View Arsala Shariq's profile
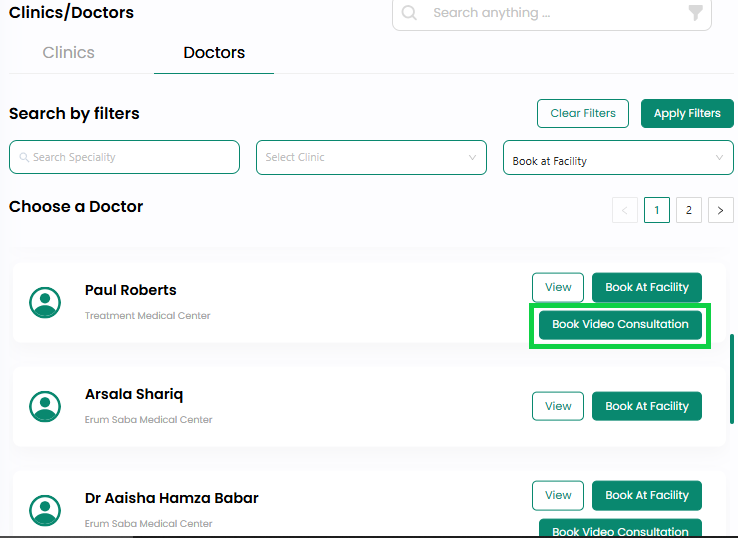Screen dimensions: 738x538 [x=558, y=406]
